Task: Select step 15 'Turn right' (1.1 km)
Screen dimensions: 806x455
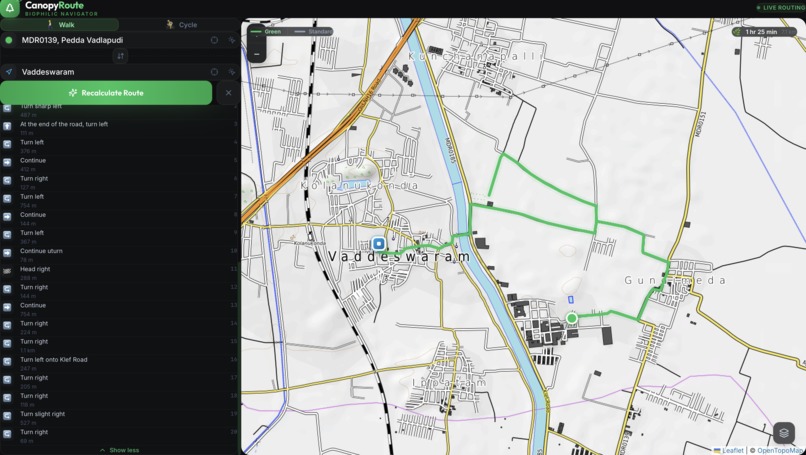Action: click(x=120, y=345)
